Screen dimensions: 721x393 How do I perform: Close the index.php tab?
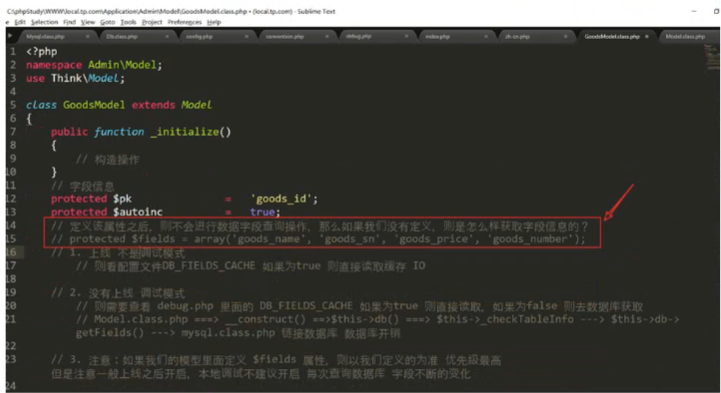[x=486, y=36]
